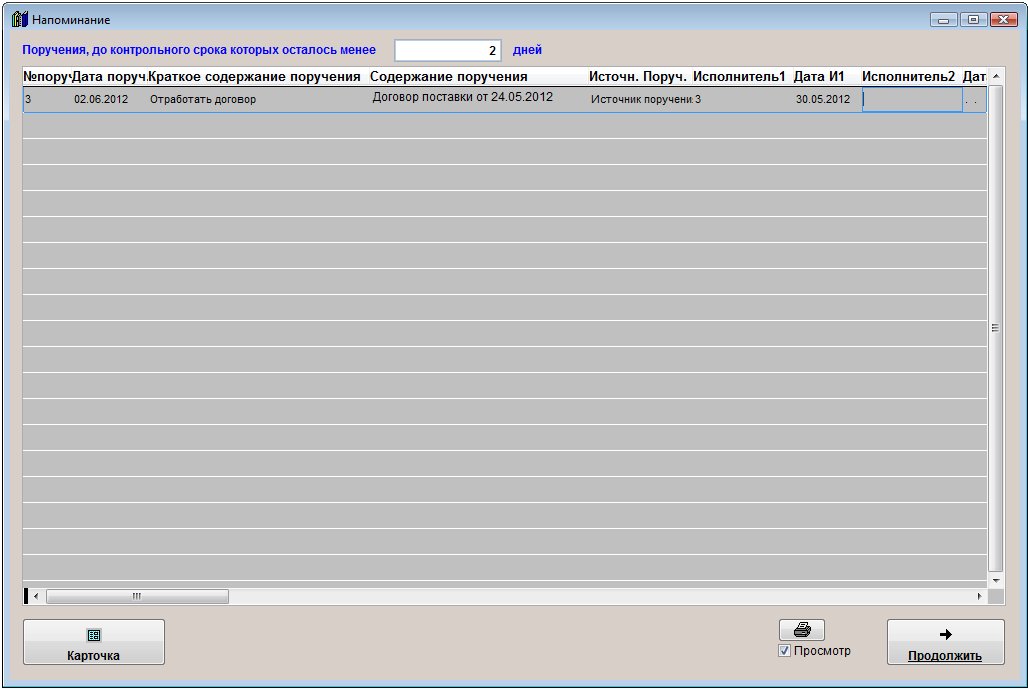This screenshot has height=690, width=1028.
Task: Click the Напоминание window title icon
Action: (x=20, y=19)
